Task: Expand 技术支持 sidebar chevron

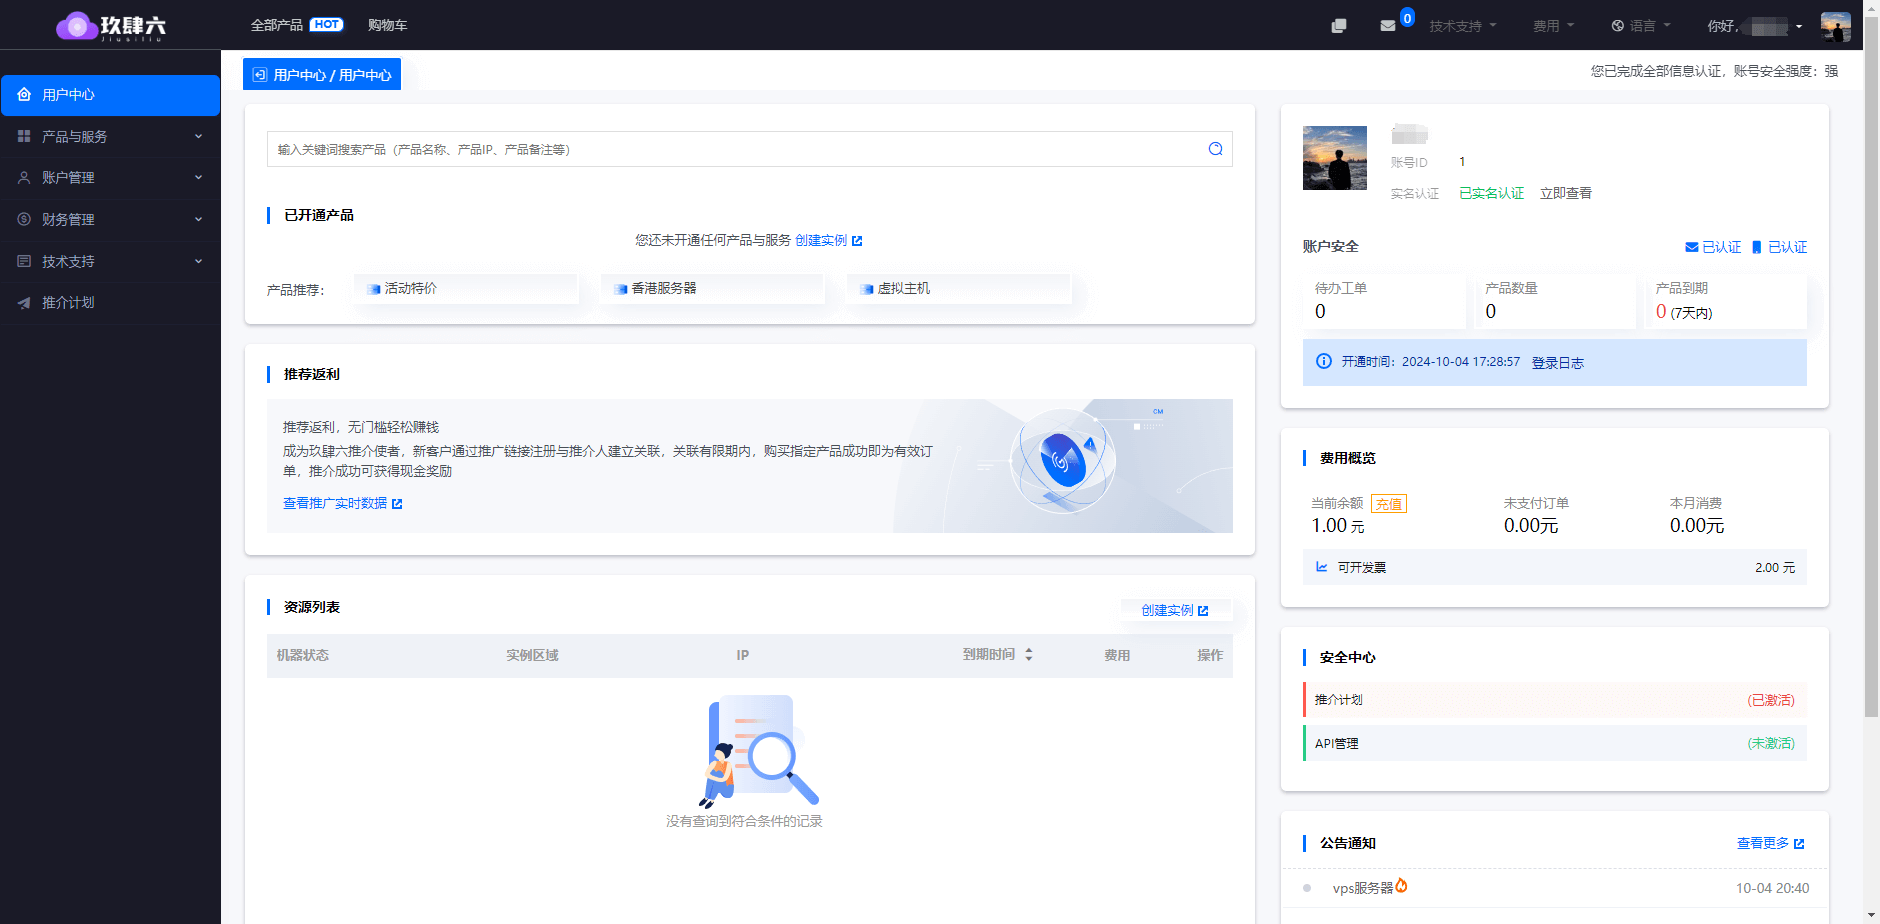Action: pos(198,261)
